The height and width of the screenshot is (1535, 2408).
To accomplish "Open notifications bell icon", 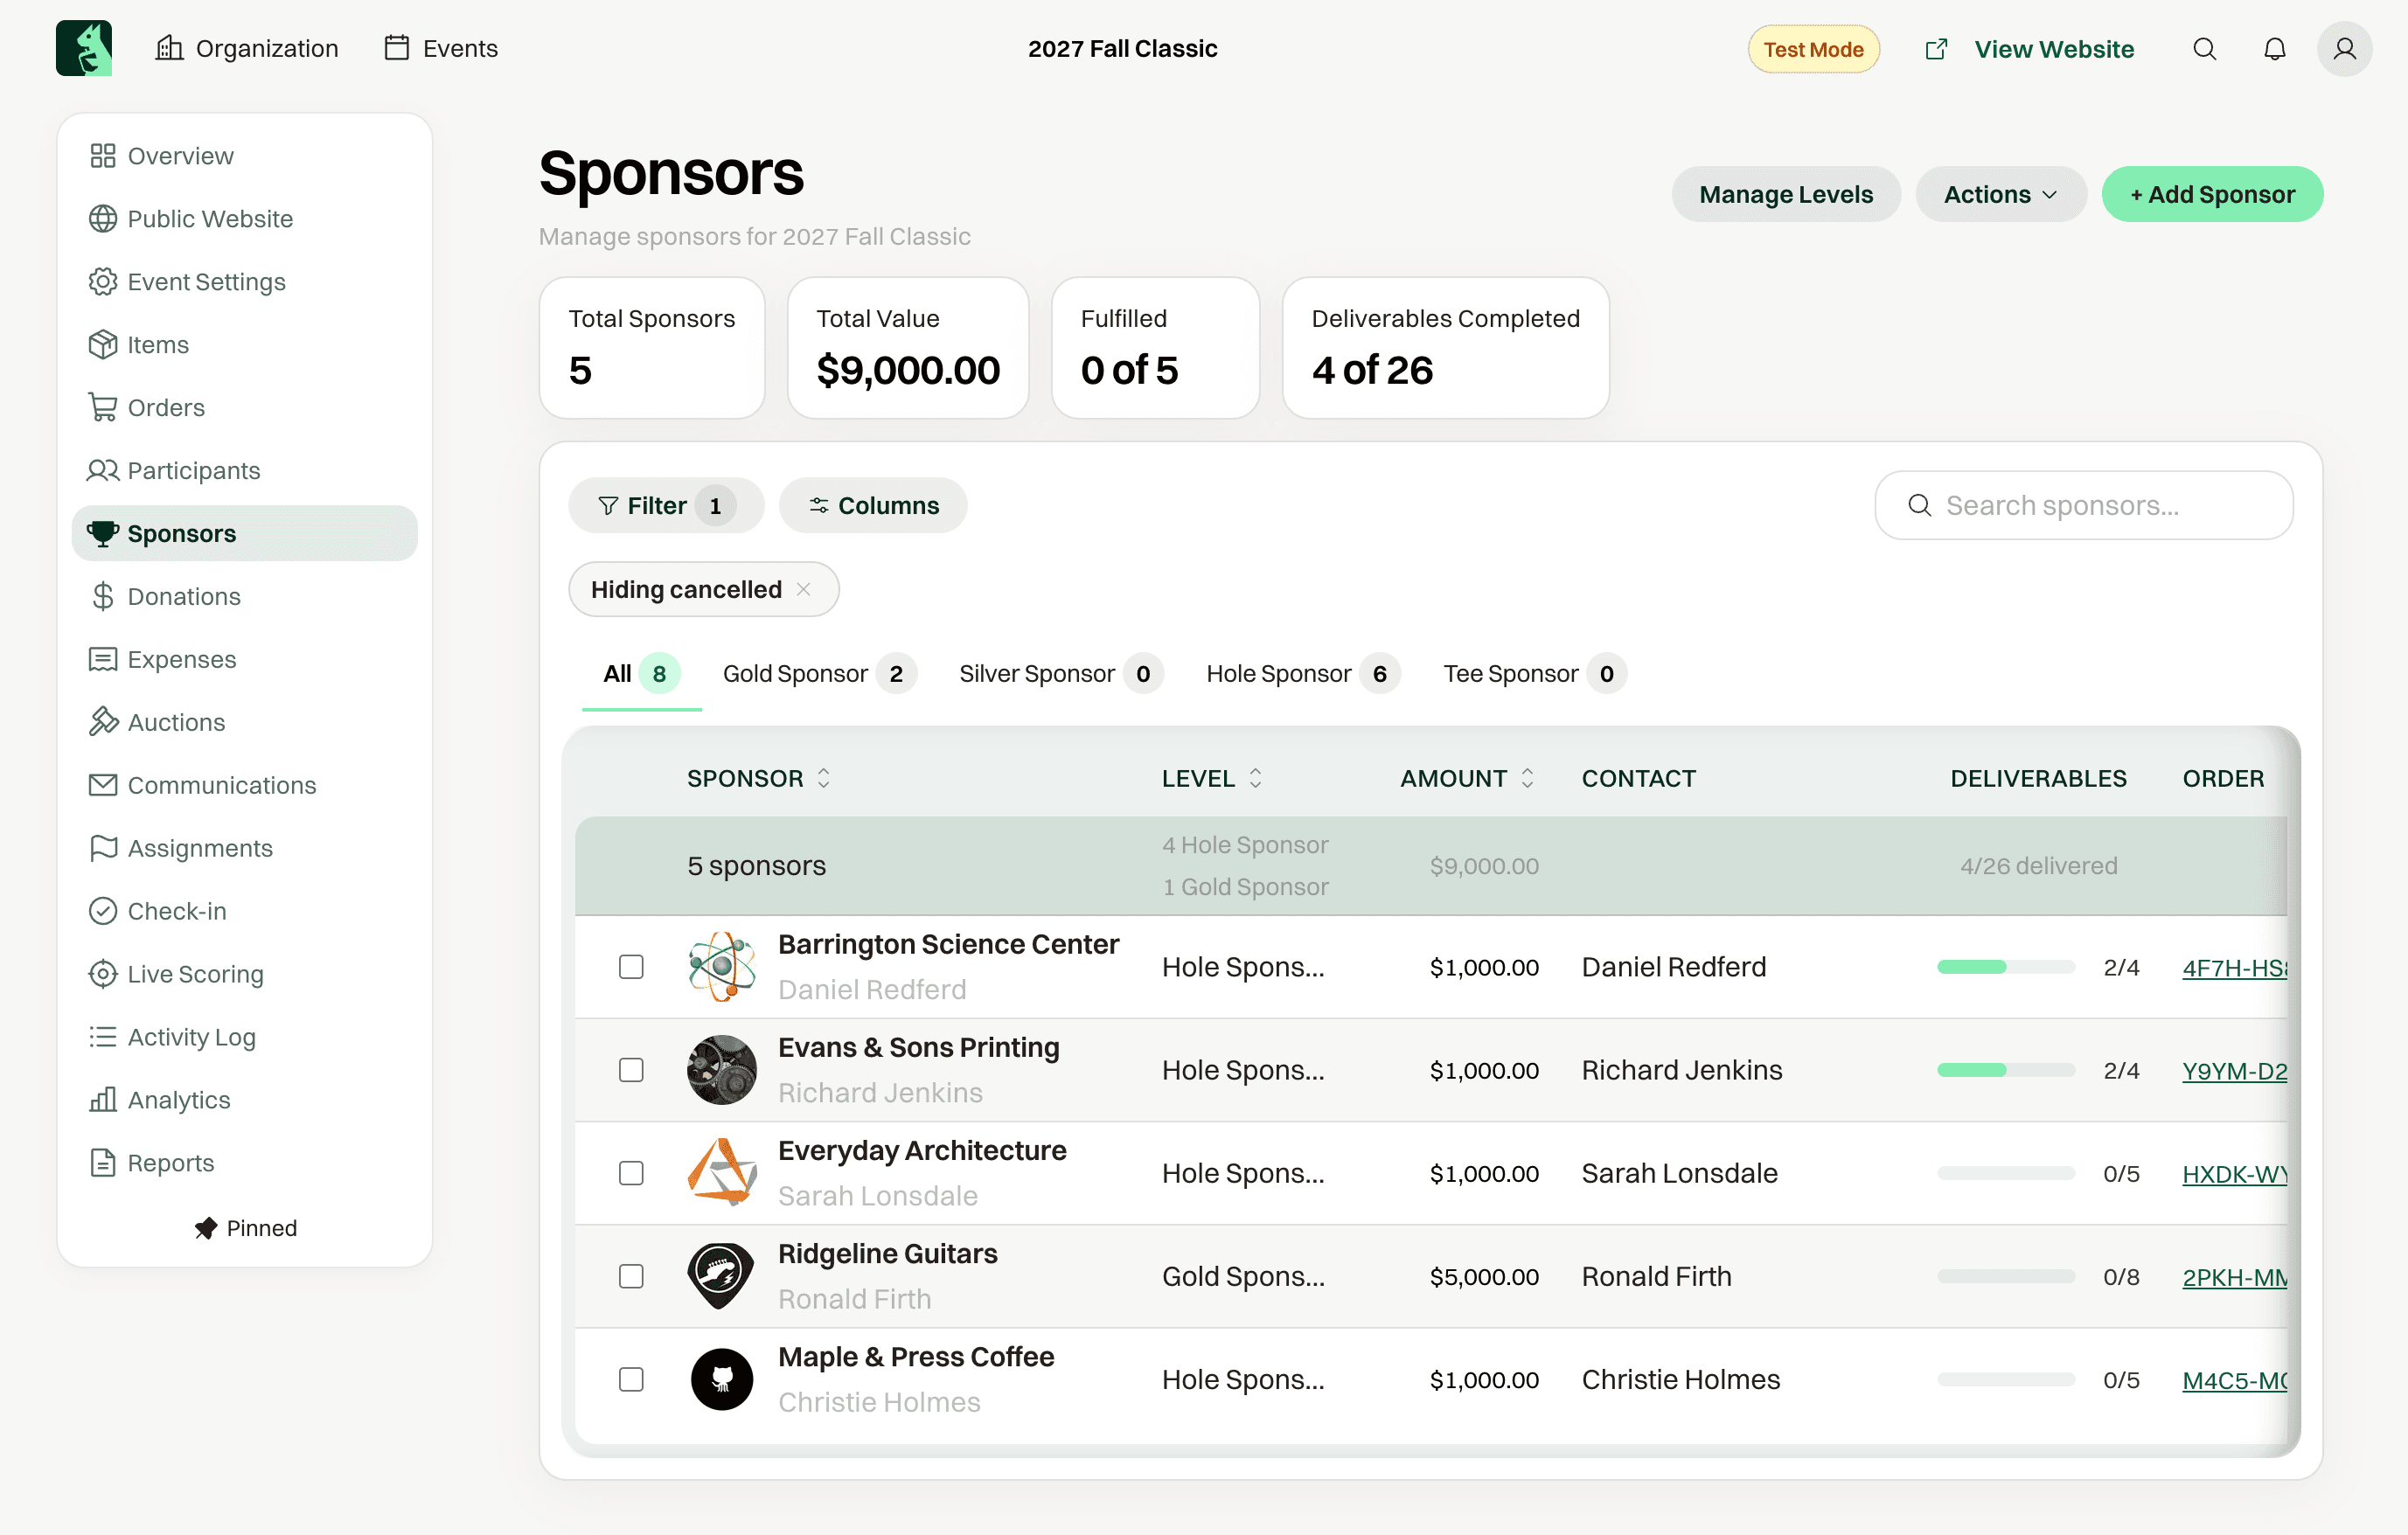I will pos(2274,49).
